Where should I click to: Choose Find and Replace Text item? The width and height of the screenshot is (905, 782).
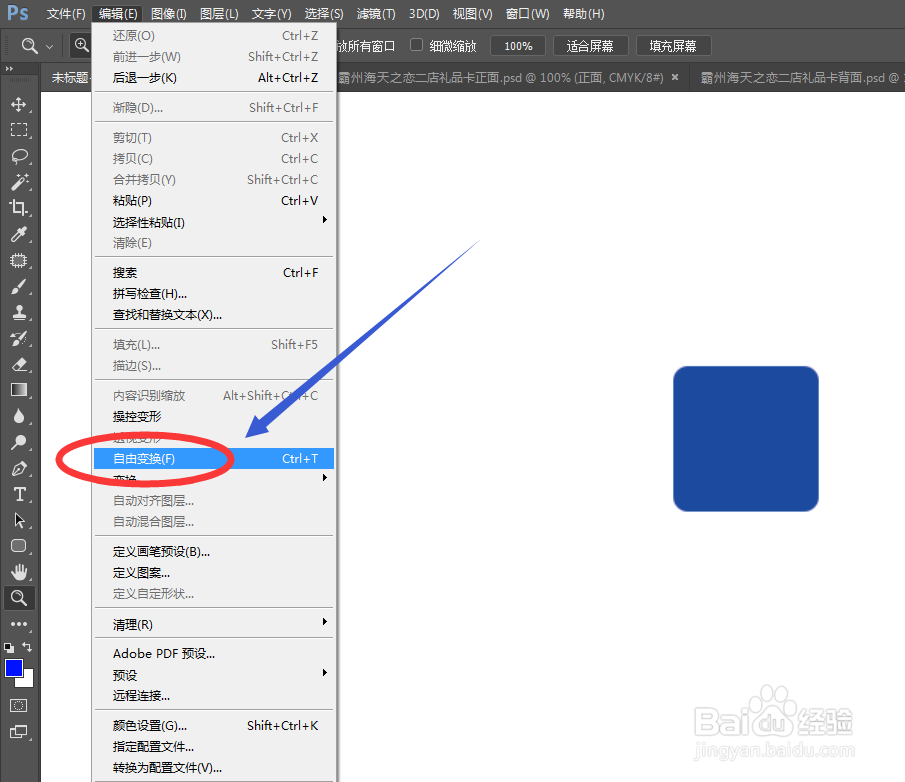(x=214, y=315)
